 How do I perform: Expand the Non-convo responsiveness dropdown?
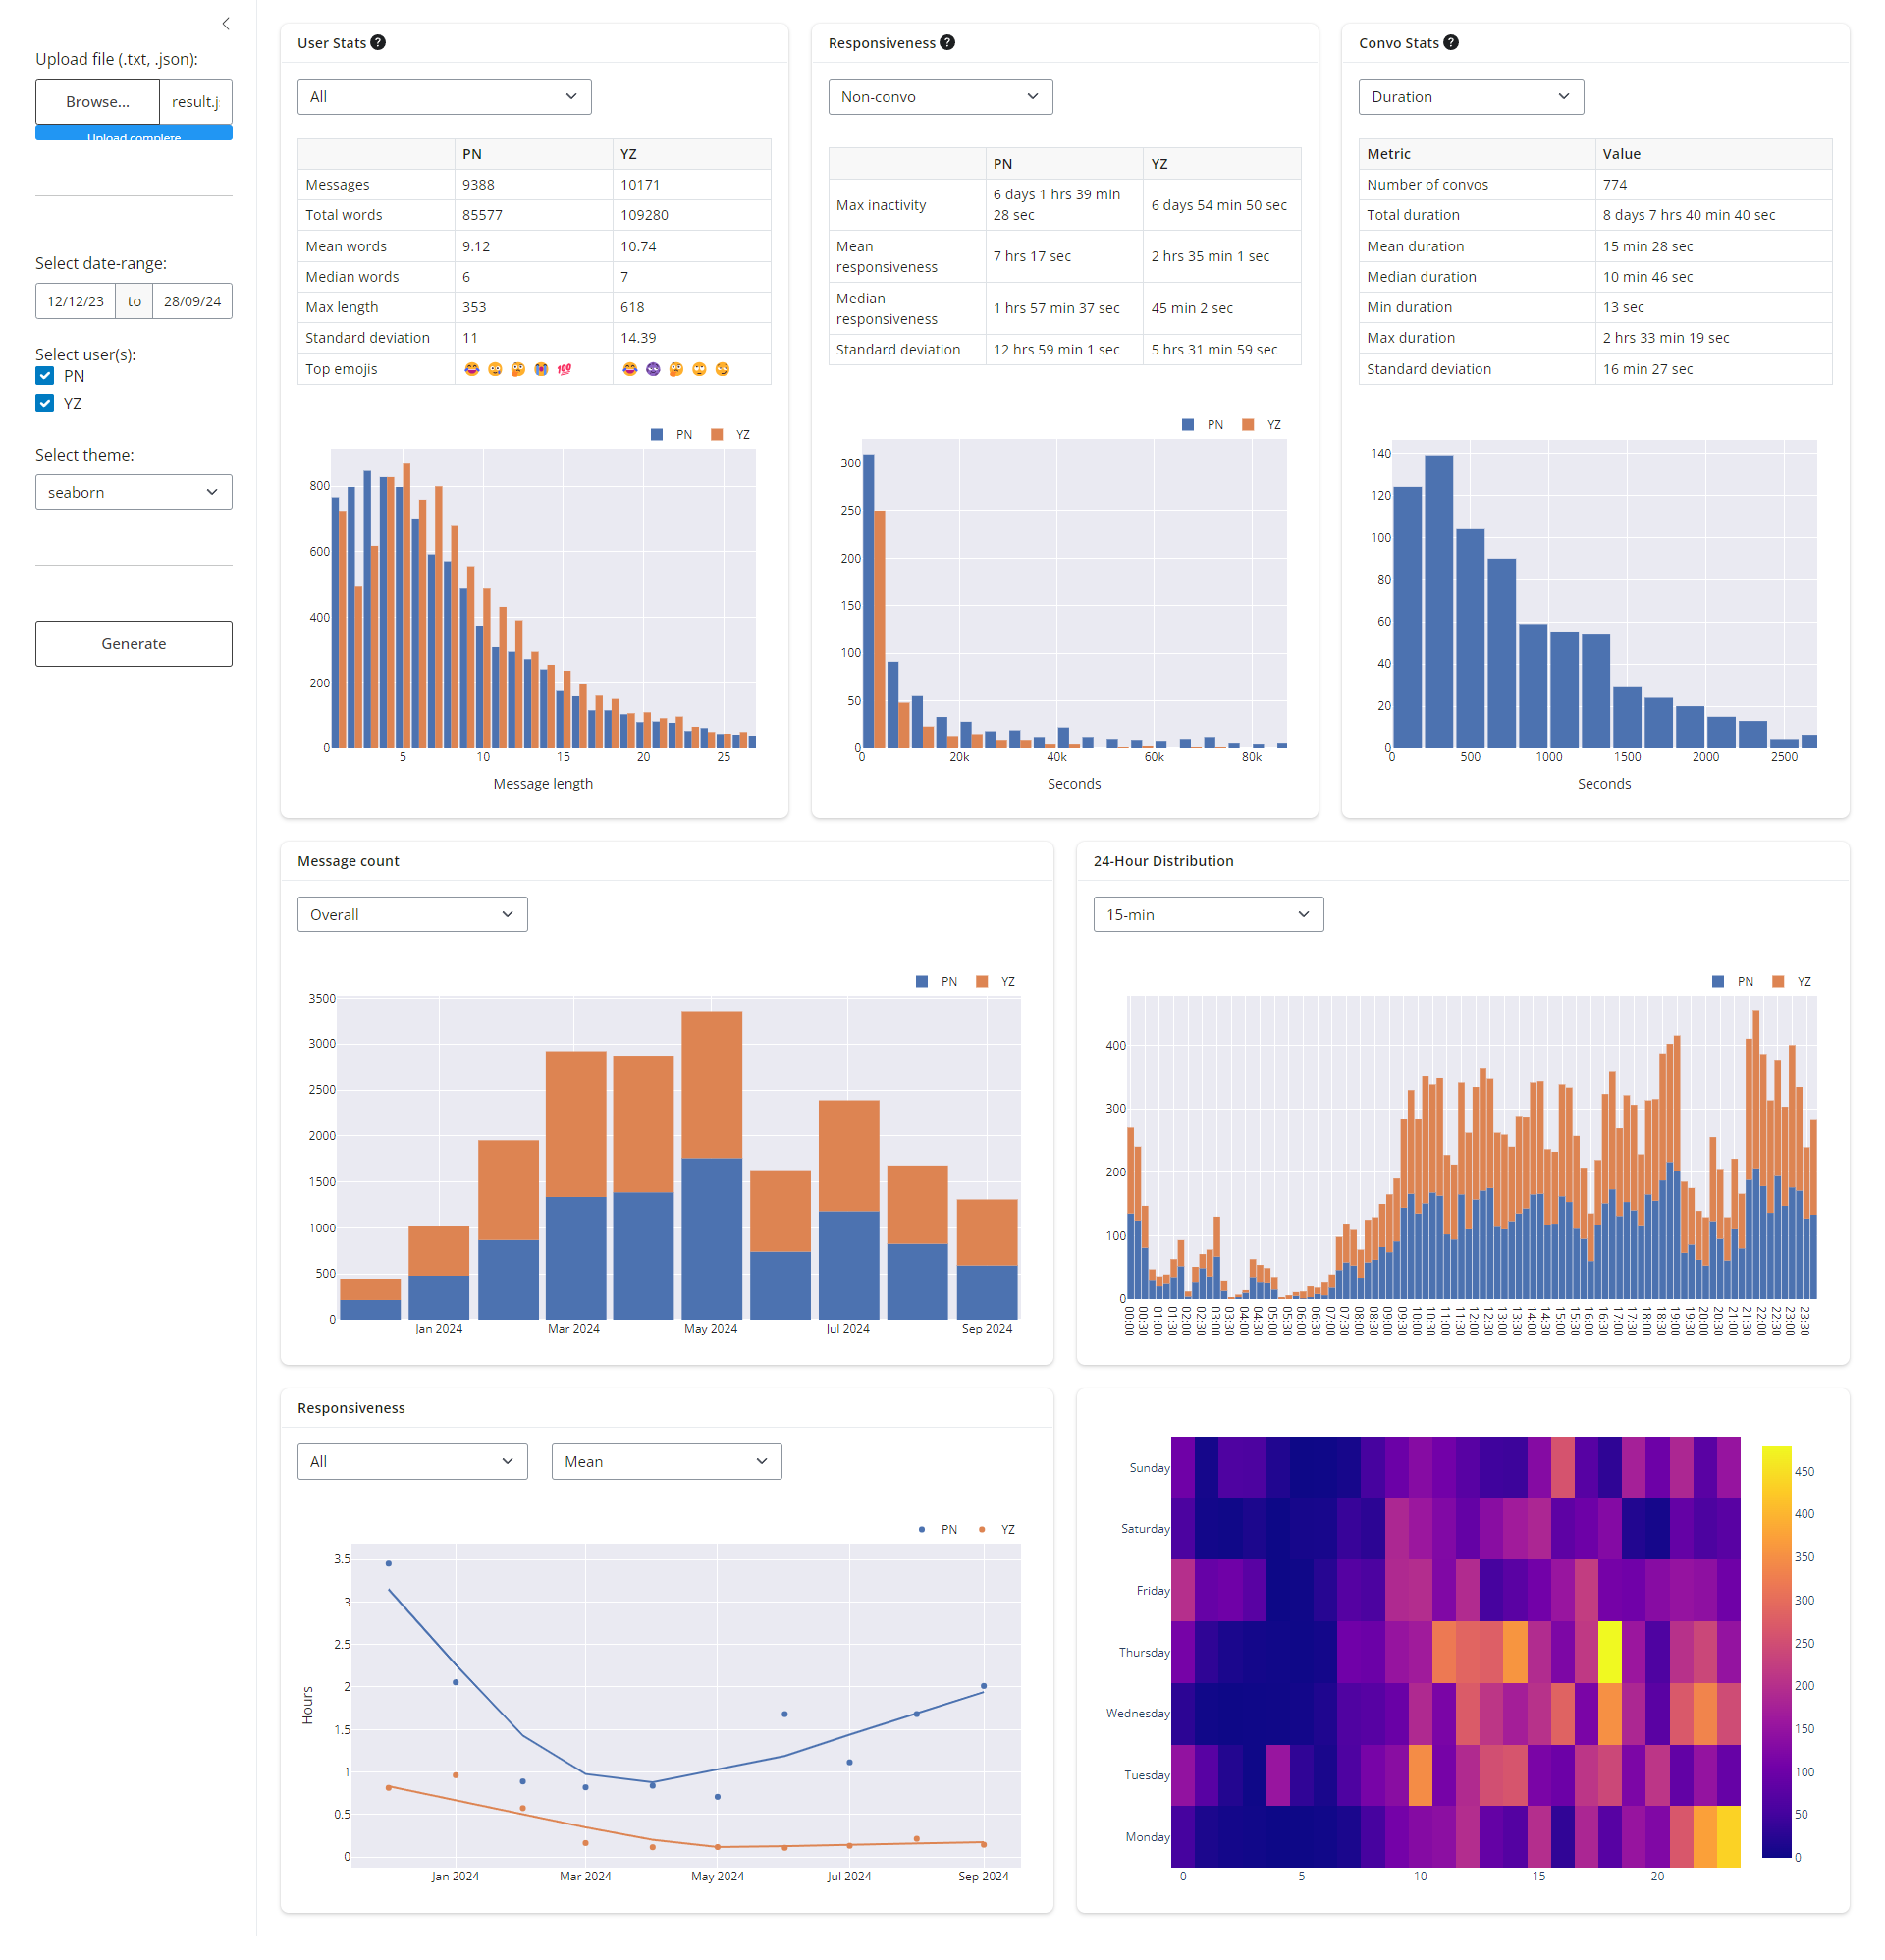[x=940, y=97]
